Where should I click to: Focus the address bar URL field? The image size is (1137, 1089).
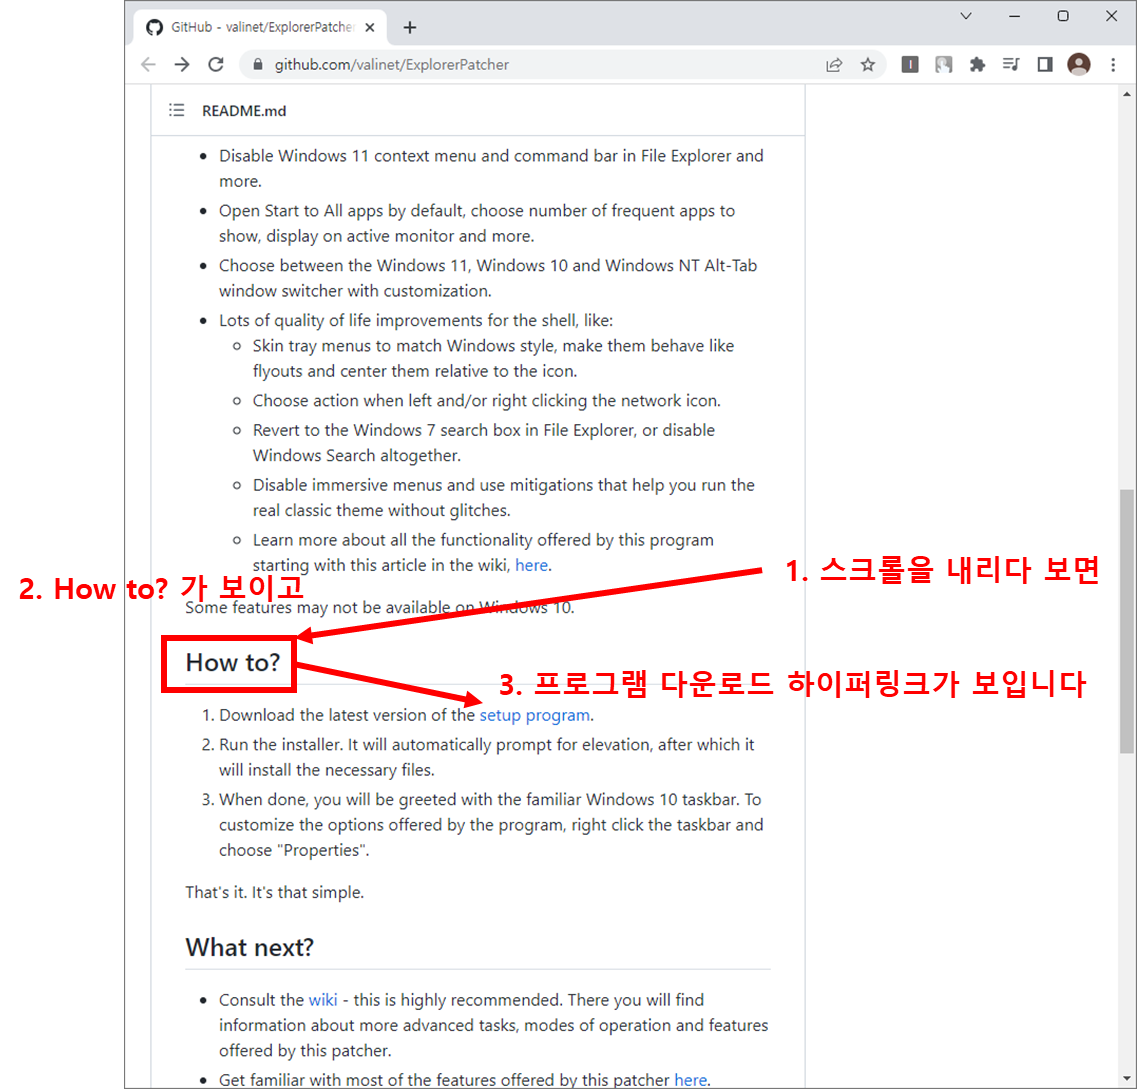pyautogui.click(x=537, y=65)
